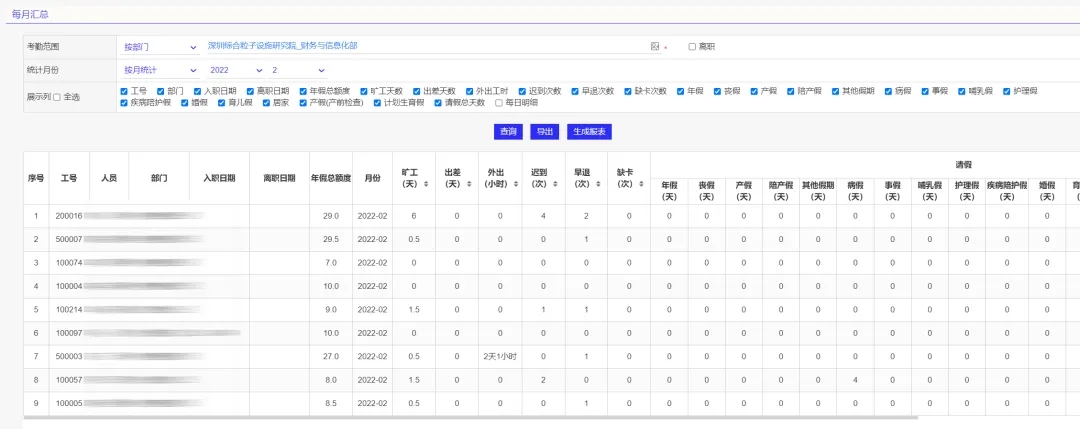Expand the 按月统计 dropdown
The width and height of the screenshot is (1080, 429).
point(160,70)
